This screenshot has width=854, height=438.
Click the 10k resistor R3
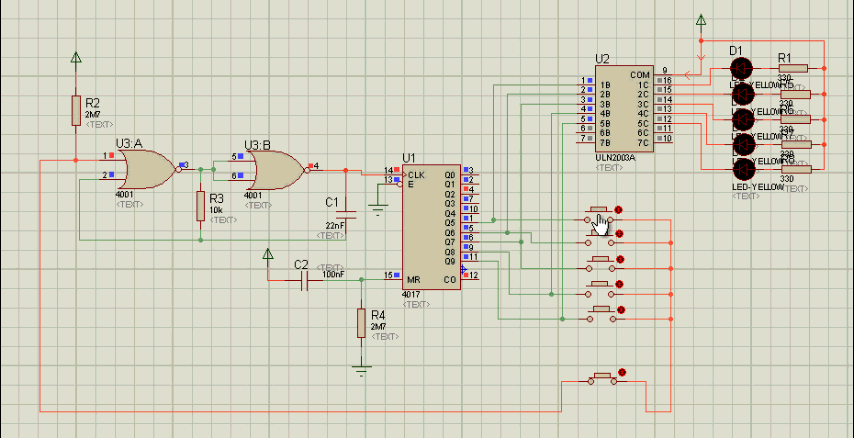[x=201, y=205]
